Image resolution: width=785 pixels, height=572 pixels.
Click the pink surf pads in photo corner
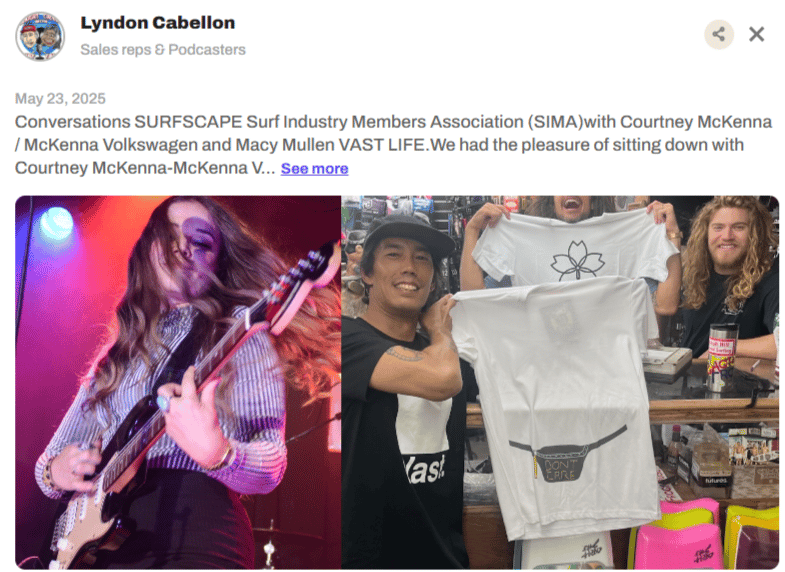pos(674,534)
